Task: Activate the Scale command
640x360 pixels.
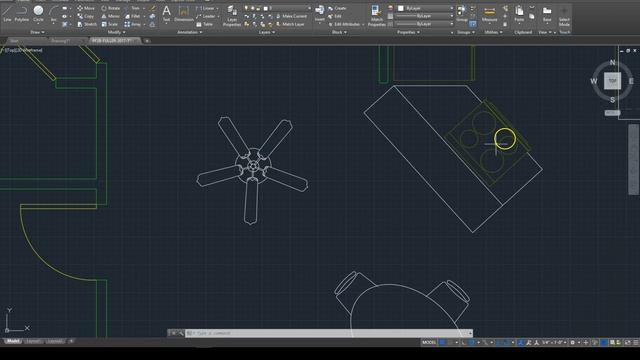Action: click(109, 24)
